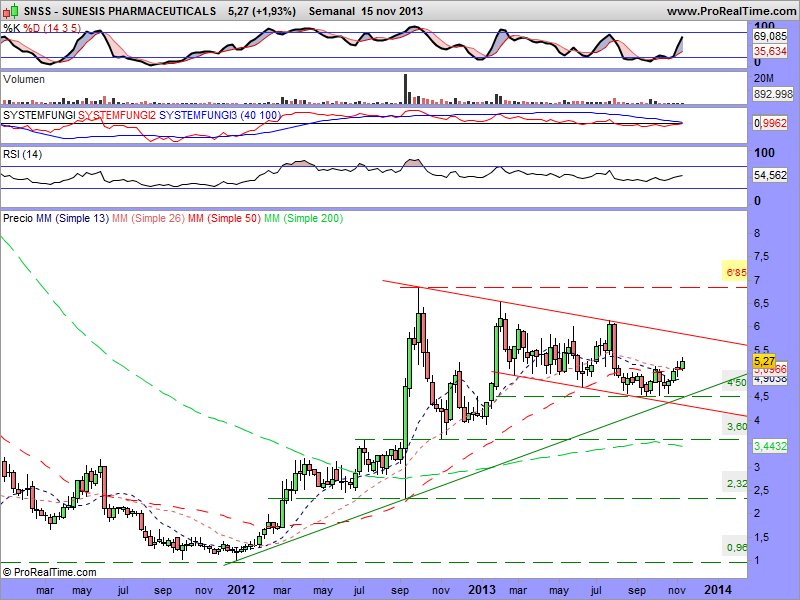Click the date 15 nov 2013
The width and height of the screenshot is (800, 600).
click(x=392, y=11)
